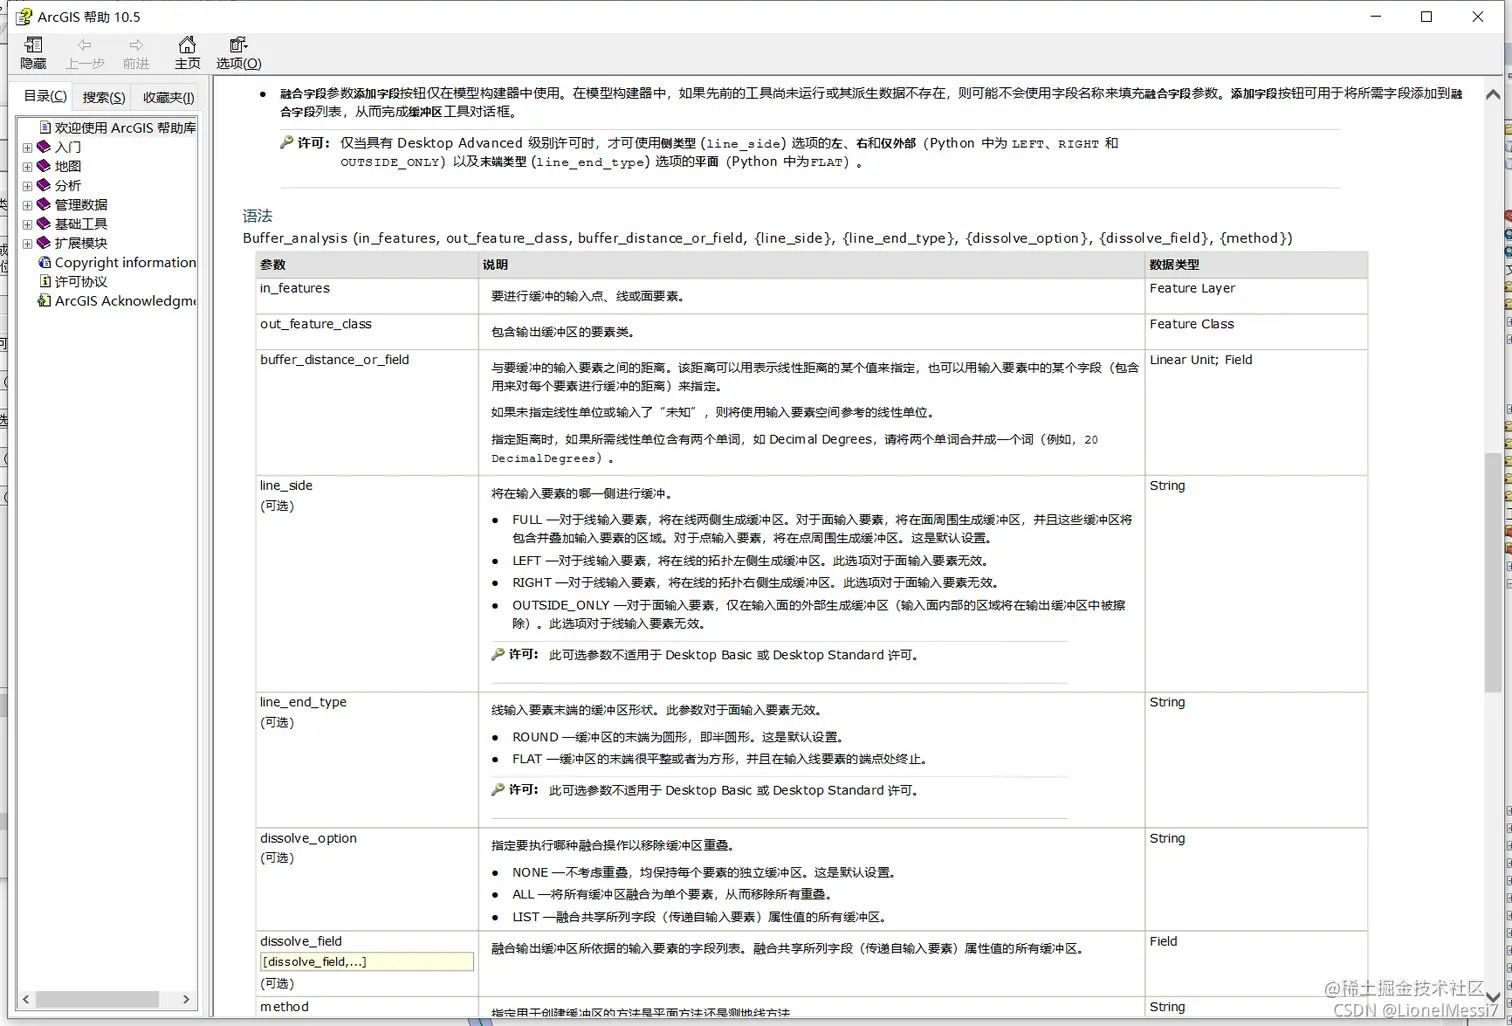This screenshot has width=1512, height=1026.
Task: Click key icon in line_side license note
Action: (x=498, y=654)
